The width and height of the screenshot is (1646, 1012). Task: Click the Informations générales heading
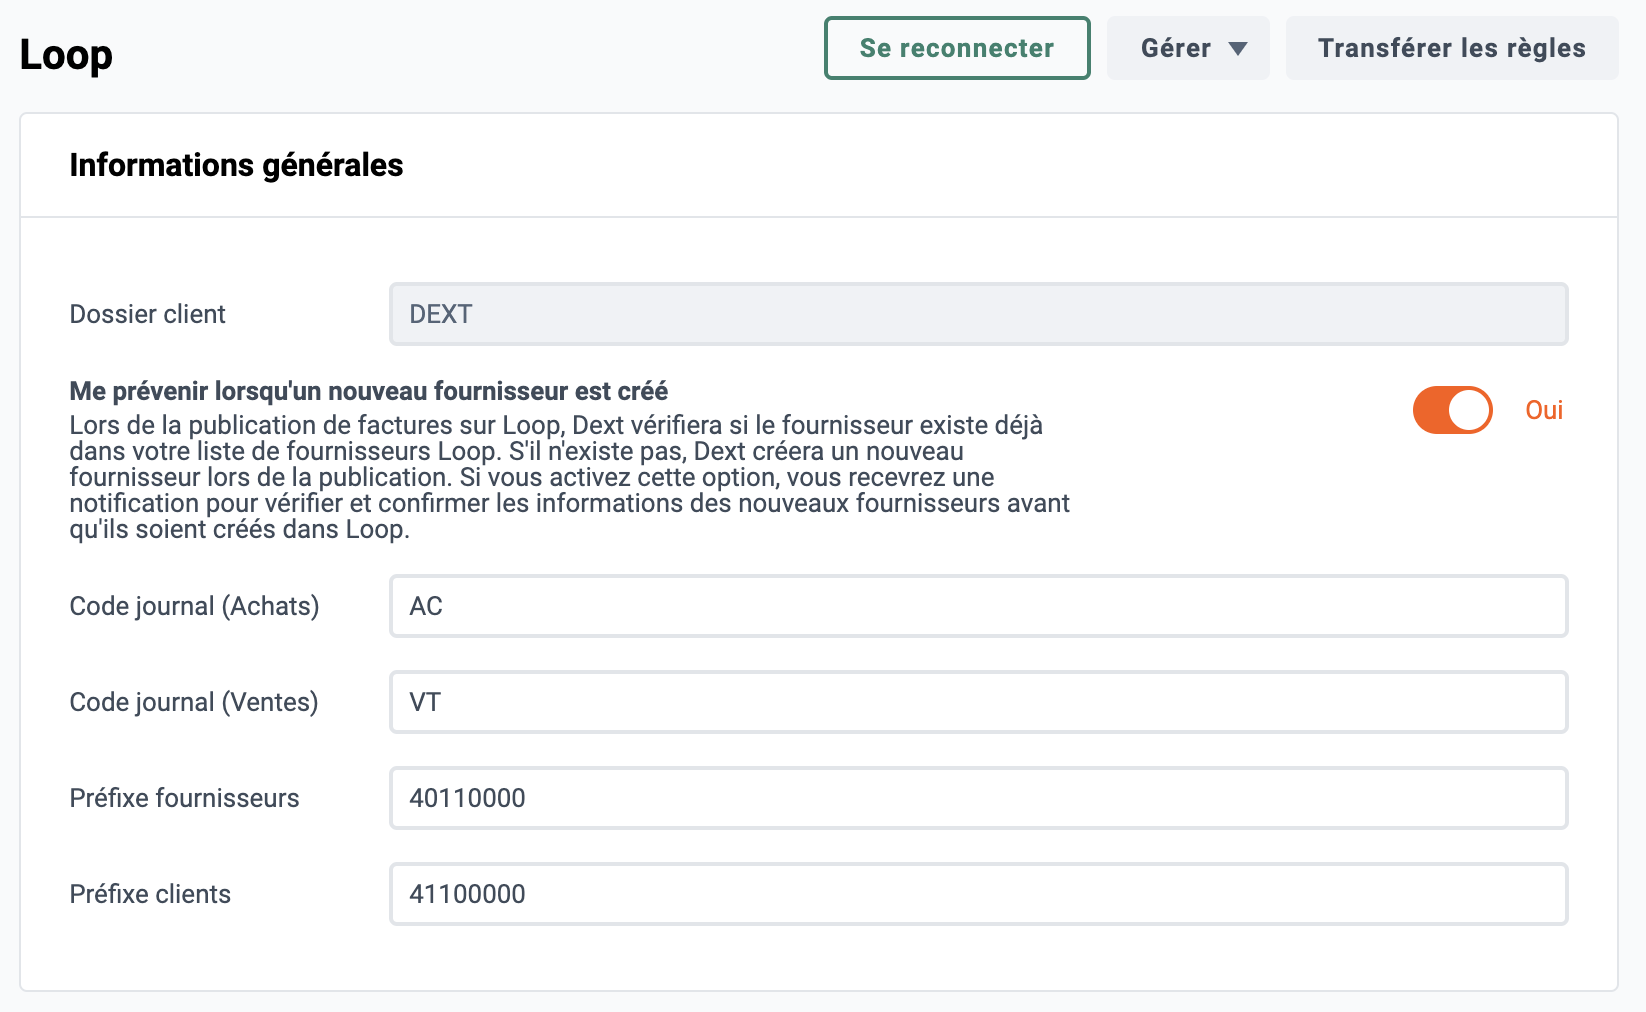coord(236,165)
